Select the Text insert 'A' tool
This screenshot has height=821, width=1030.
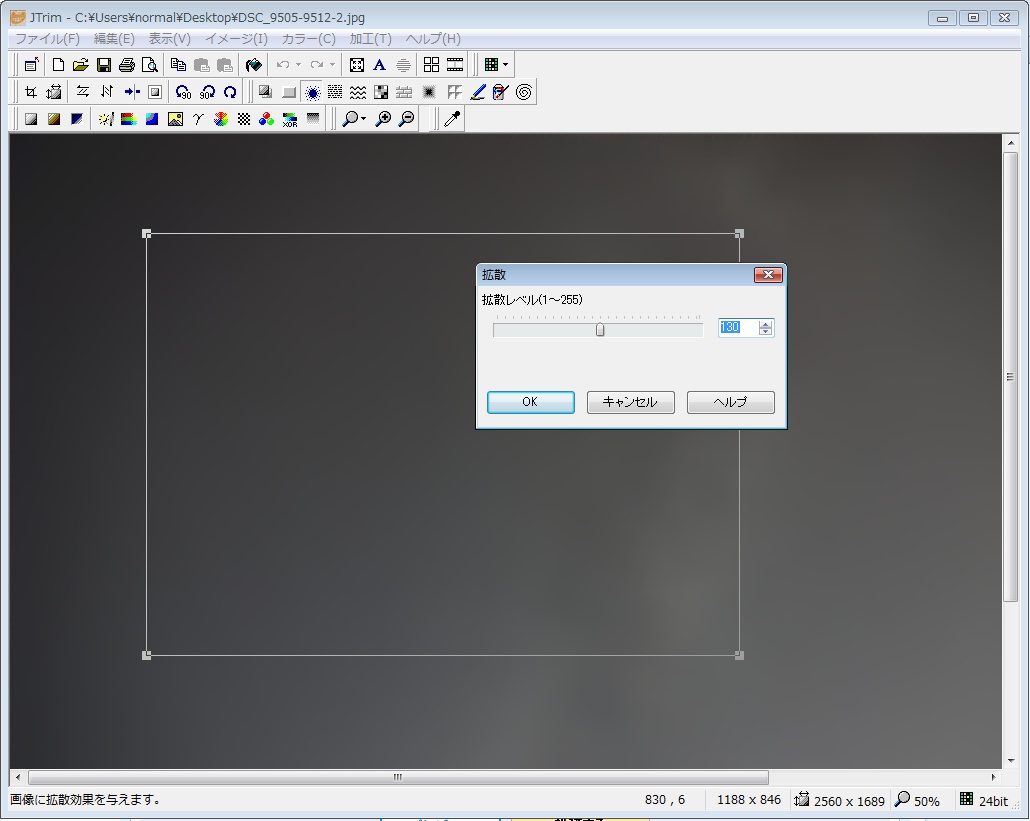tap(380, 65)
